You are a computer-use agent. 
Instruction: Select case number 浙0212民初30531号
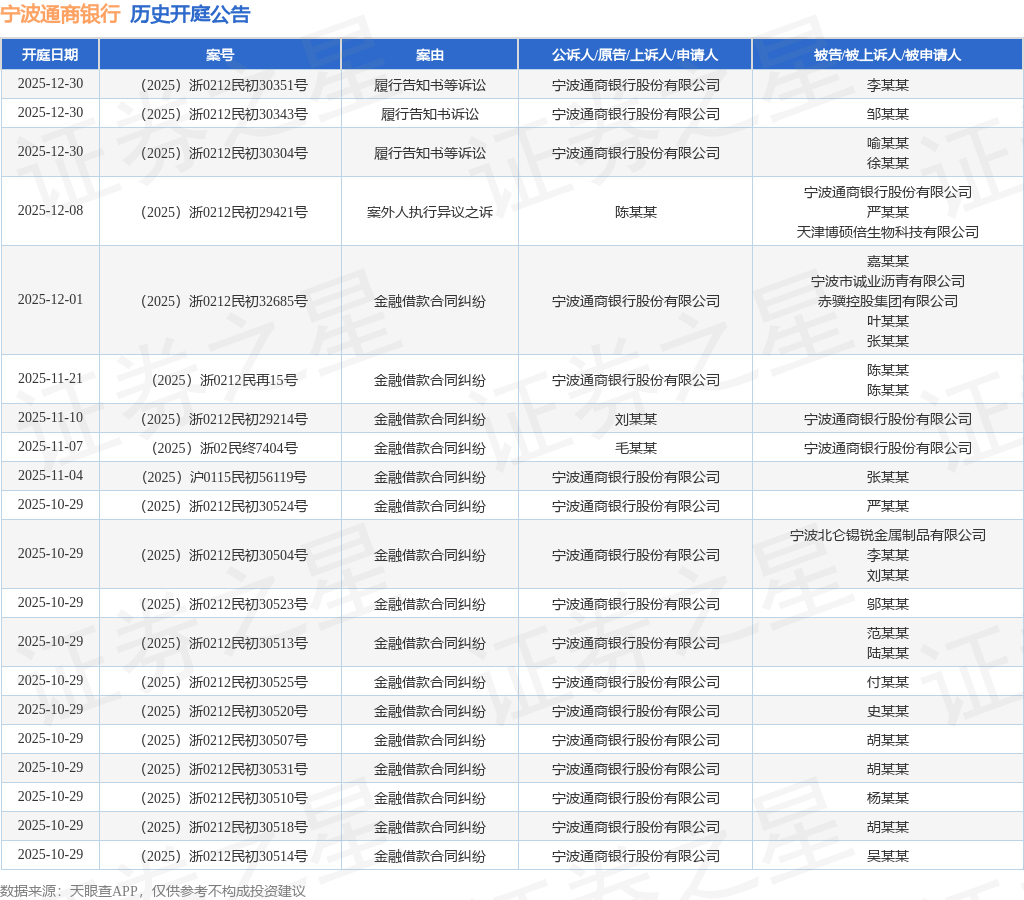(224, 769)
